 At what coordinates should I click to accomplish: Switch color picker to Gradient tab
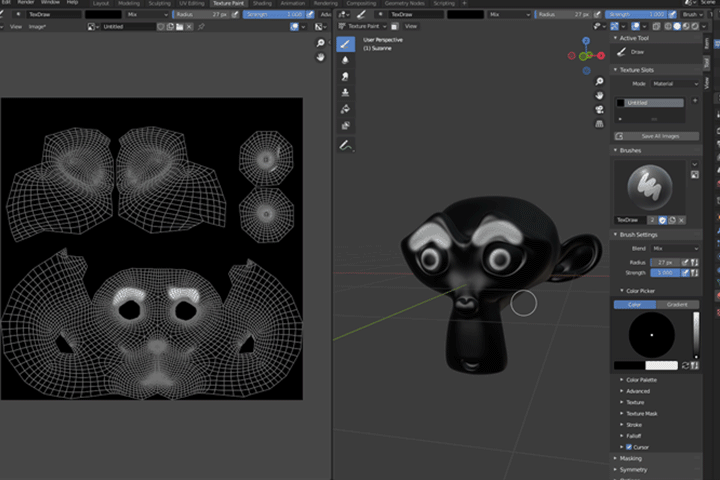[x=677, y=305]
